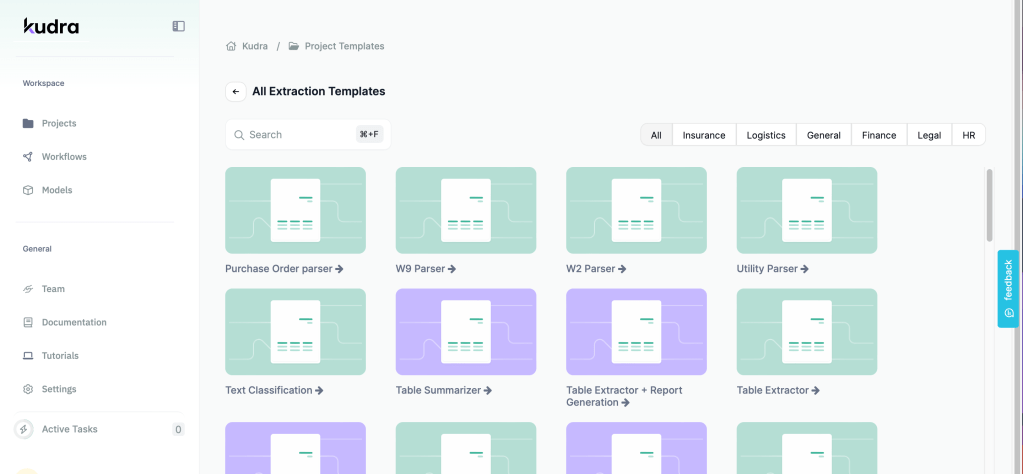Focus the Search templates field
This screenshot has width=1023, height=474.
tap(308, 134)
